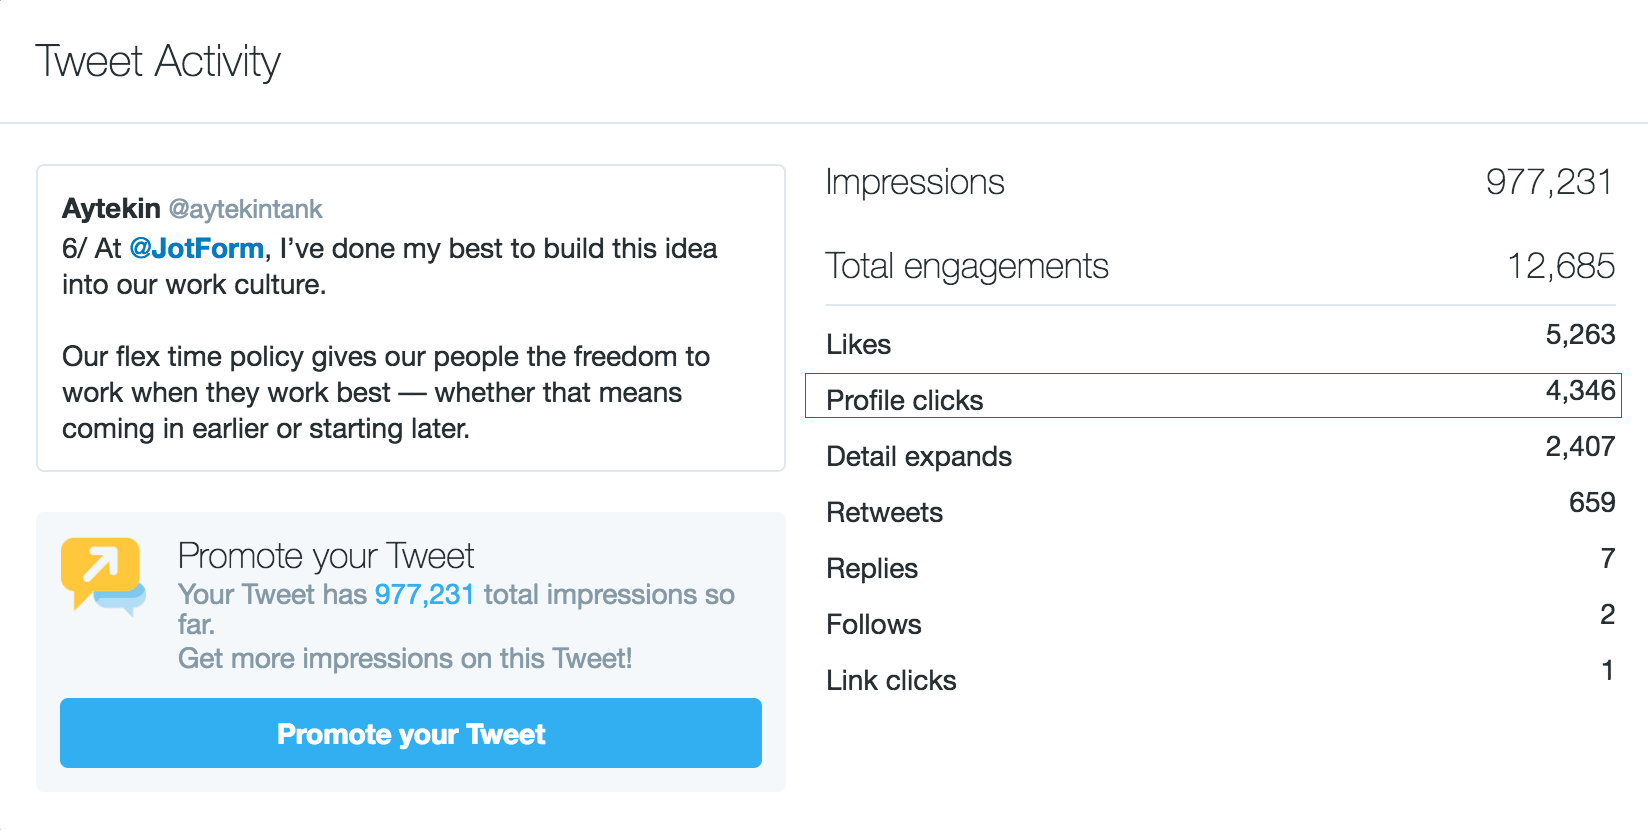Click the Promote your Tweet heading text
This screenshot has width=1648, height=830.
[x=325, y=555]
